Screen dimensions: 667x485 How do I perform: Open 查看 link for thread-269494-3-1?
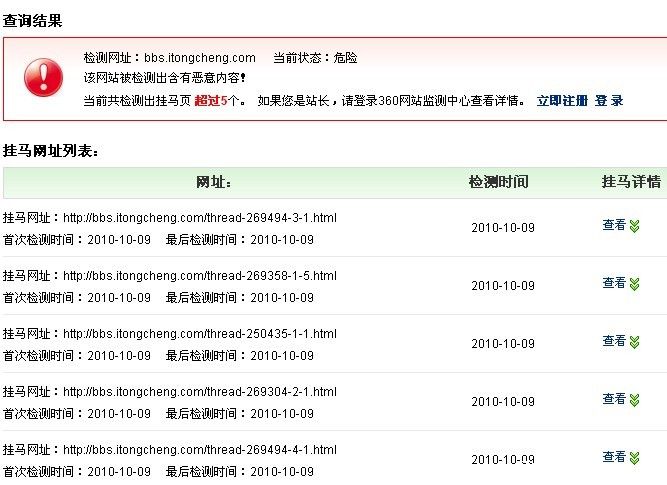[x=614, y=226]
